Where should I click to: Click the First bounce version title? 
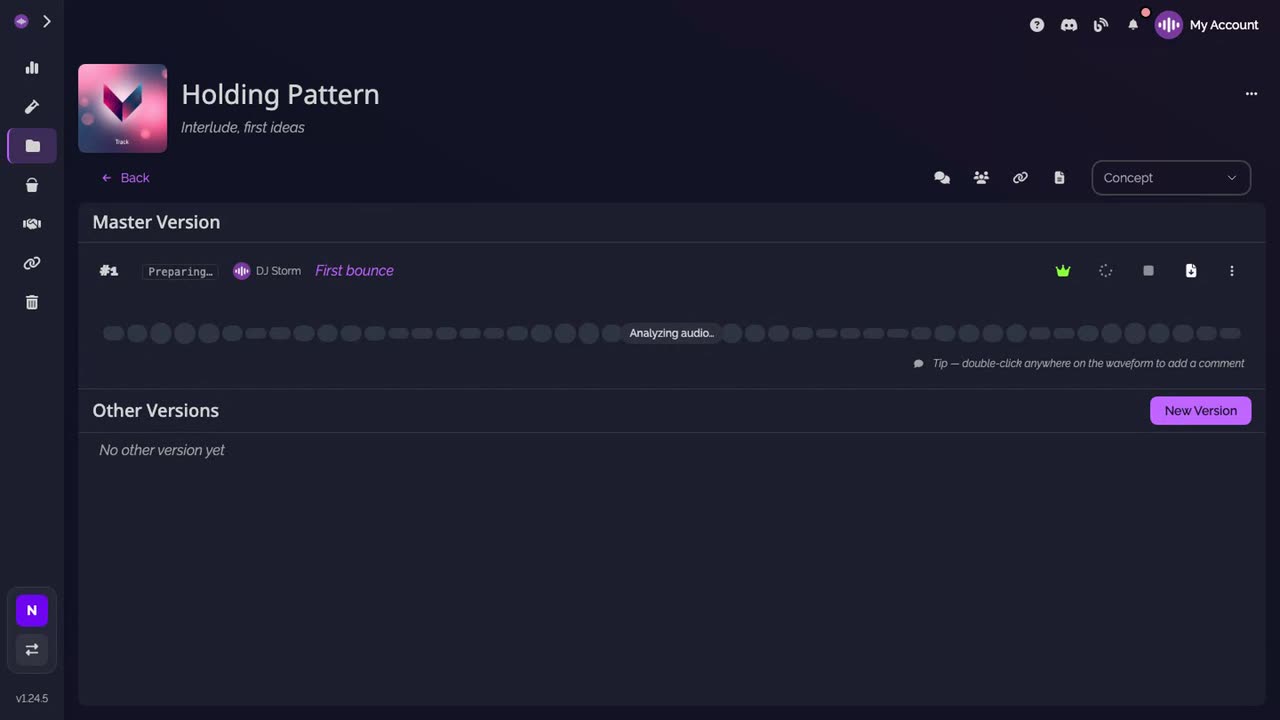pyautogui.click(x=354, y=271)
